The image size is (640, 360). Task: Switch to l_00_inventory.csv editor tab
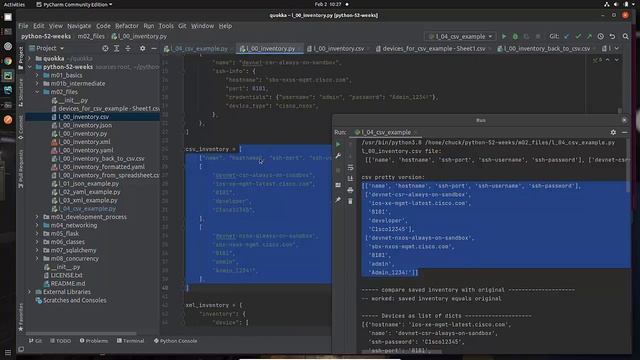[x=338, y=49]
